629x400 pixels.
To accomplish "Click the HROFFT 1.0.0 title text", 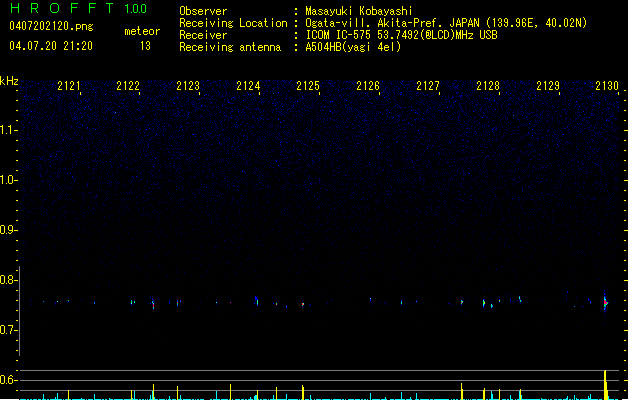I will pyautogui.click(x=78, y=8).
